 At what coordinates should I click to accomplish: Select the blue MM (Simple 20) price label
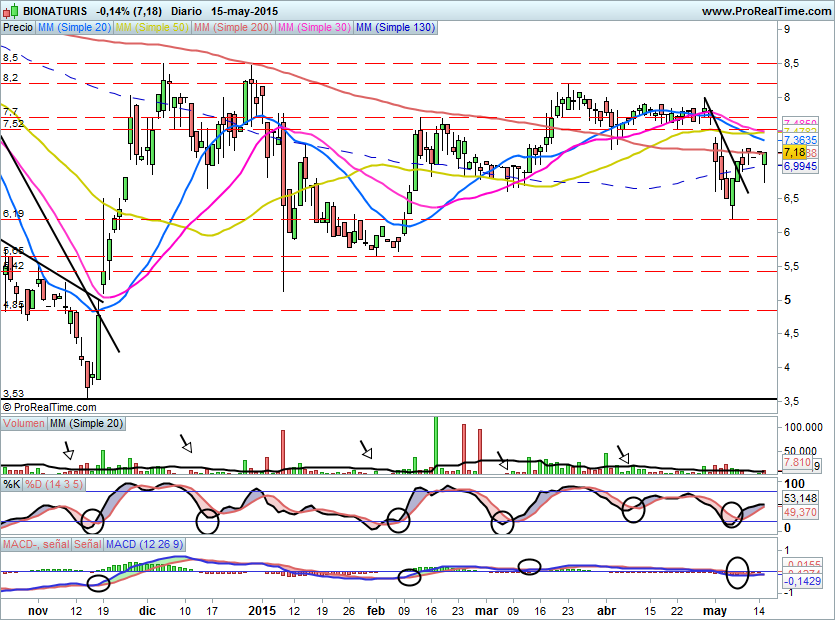tap(74, 28)
